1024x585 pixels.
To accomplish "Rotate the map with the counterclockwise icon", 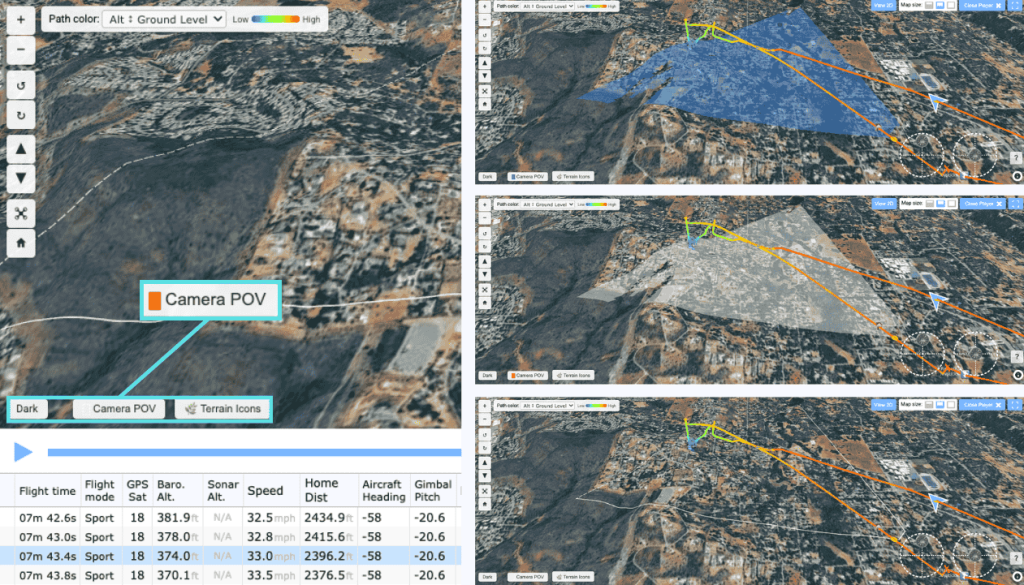I will (20, 85).
